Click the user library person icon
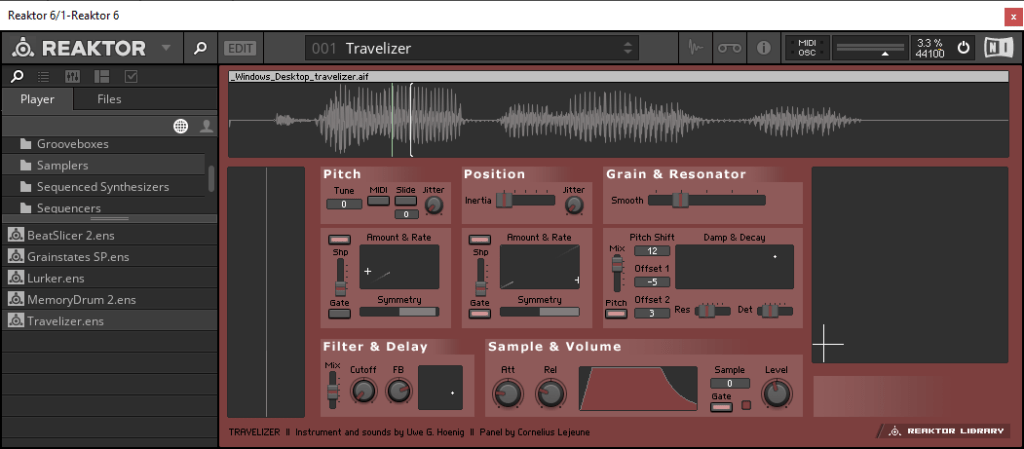 (x=206, y=125)
